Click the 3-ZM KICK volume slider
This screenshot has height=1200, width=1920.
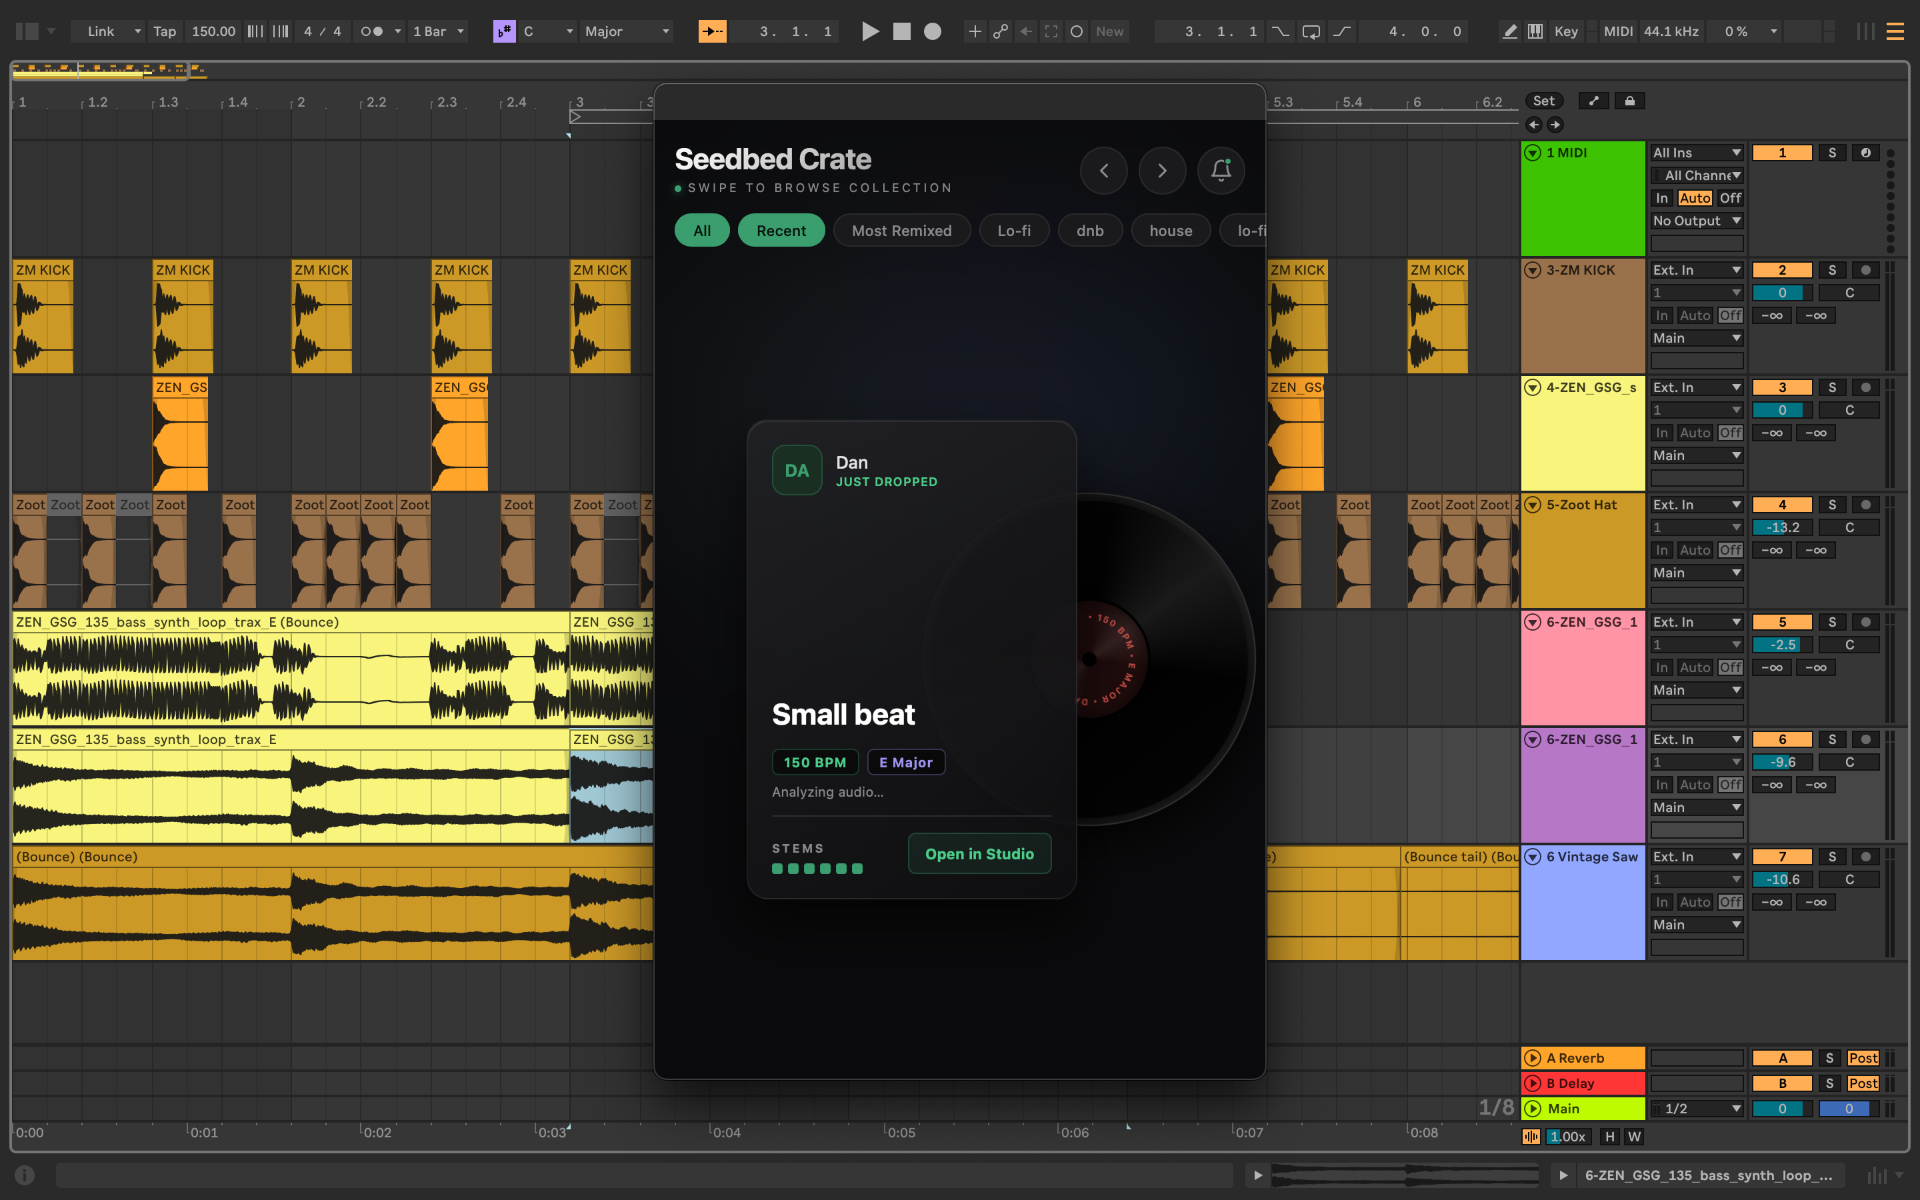click(1782, 293)
